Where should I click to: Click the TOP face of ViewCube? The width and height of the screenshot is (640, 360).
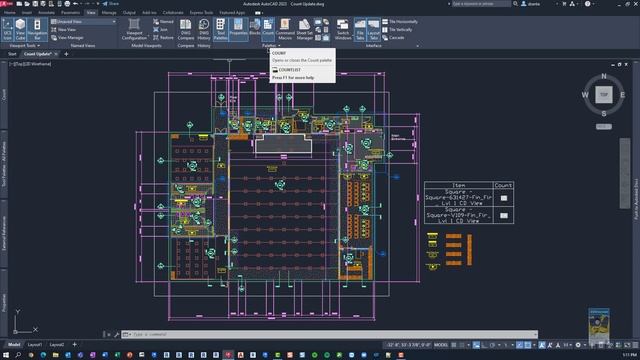(x=604, y=95)
